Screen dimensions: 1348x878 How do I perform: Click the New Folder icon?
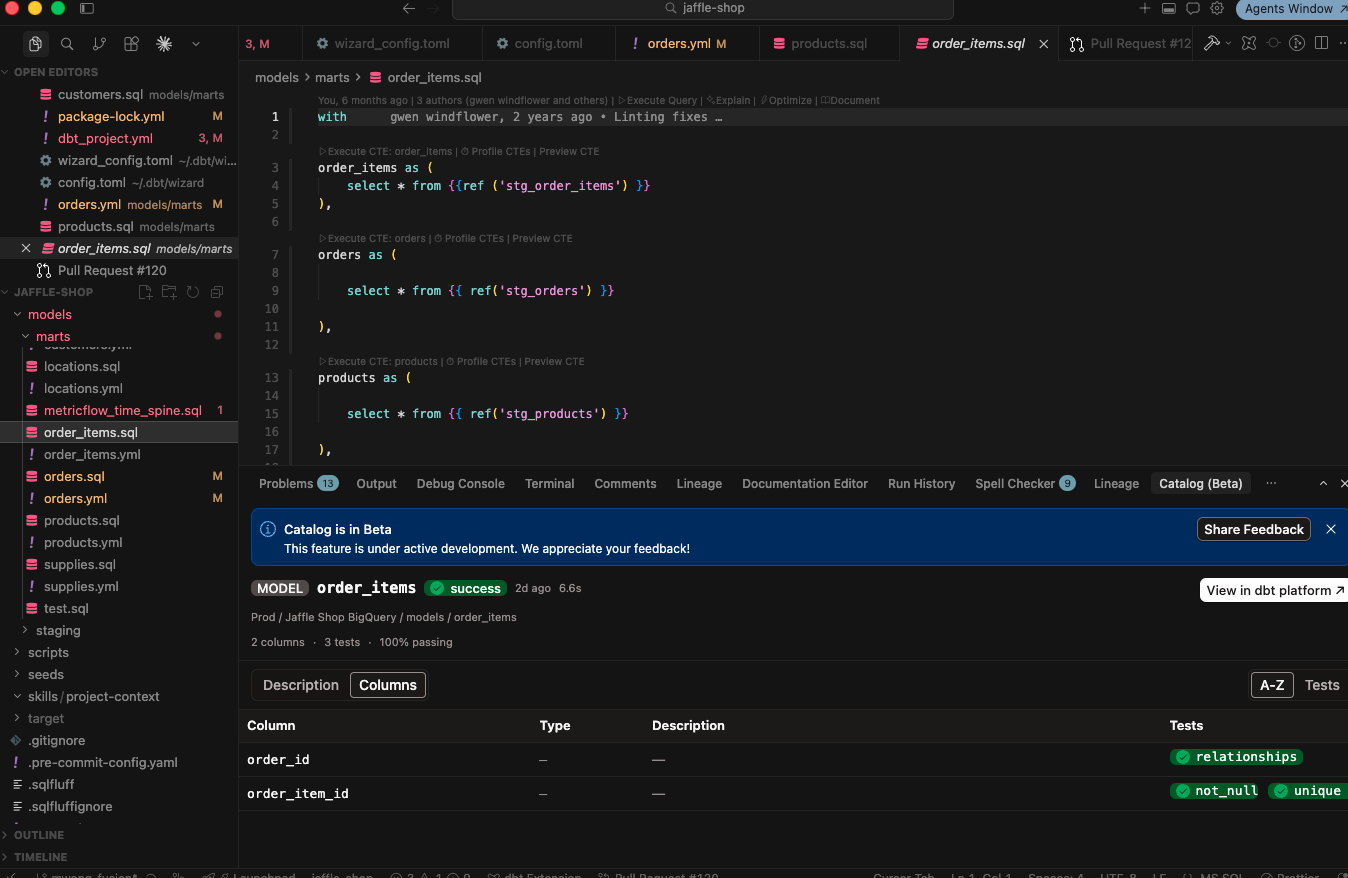[x=169, y=292]
